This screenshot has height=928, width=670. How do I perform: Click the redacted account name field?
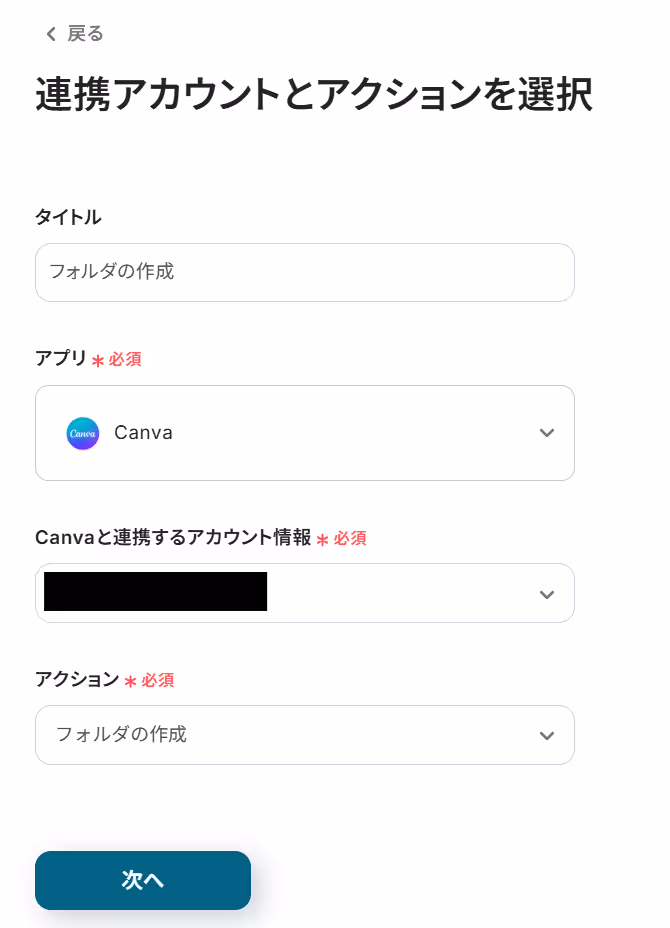click(x=155, y=591)
